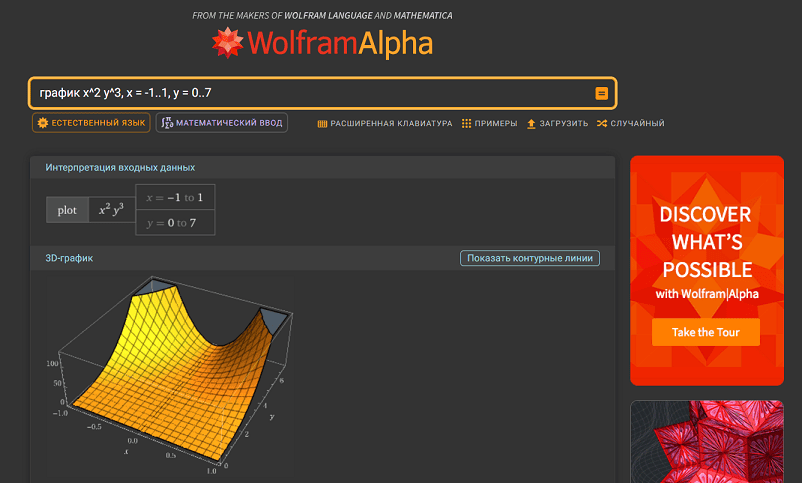The height and width of the screenshot is (483, 802).
Task: Click Загрузить upload option
Action: (558, 123)
